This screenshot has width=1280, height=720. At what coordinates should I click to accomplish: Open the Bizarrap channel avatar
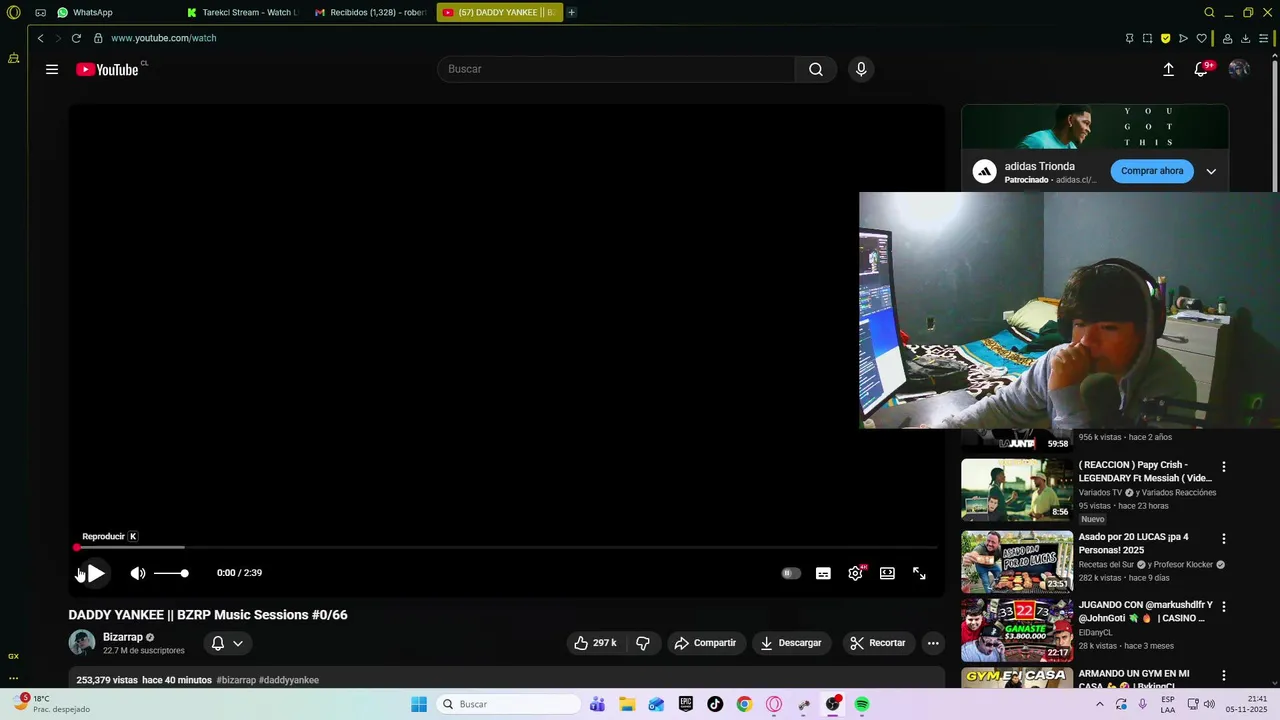[82, 643]
